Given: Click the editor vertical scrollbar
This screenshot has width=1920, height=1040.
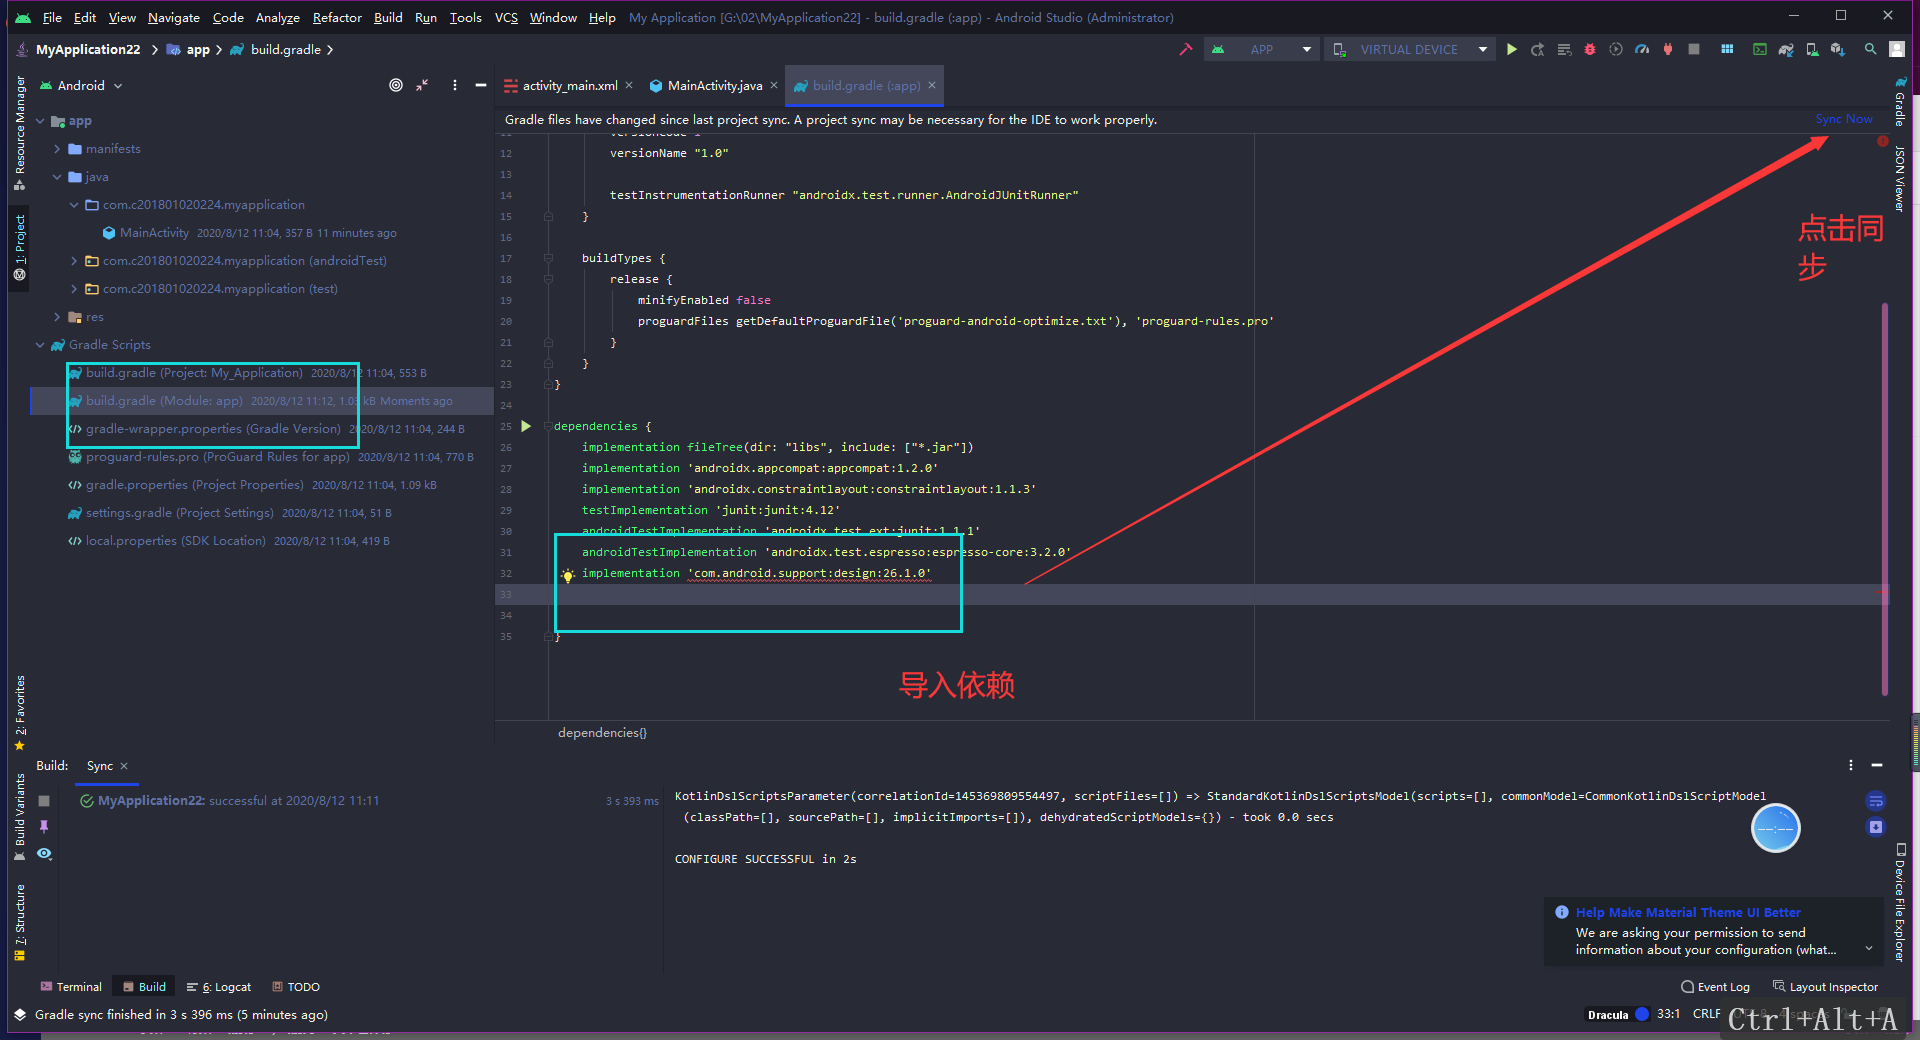Looking at the screenshot, I should (1885, 500).
